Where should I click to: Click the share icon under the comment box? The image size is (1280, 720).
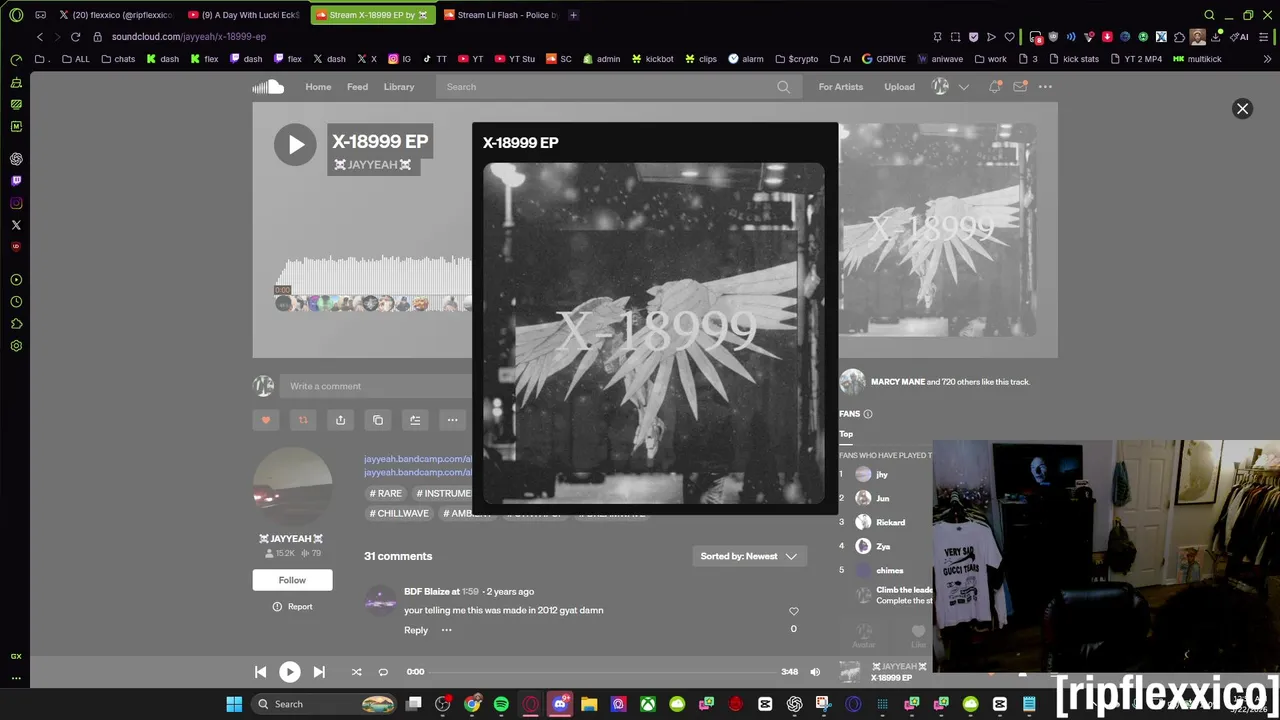pyautogui.click(x=340, y=420)
